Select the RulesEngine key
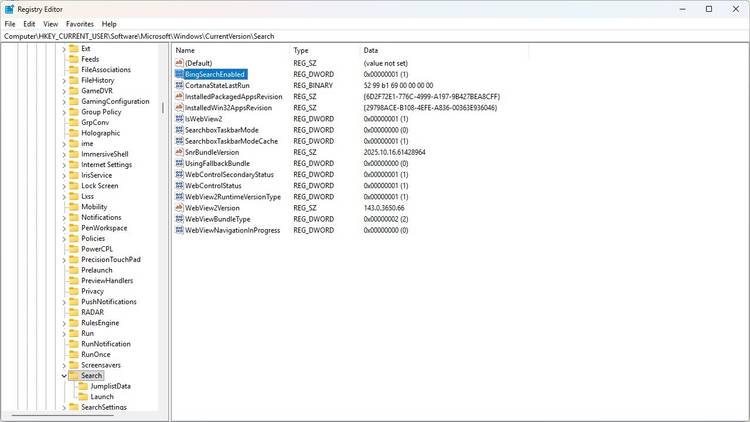Viewport: 750px width, 422px height. [100, 323]
